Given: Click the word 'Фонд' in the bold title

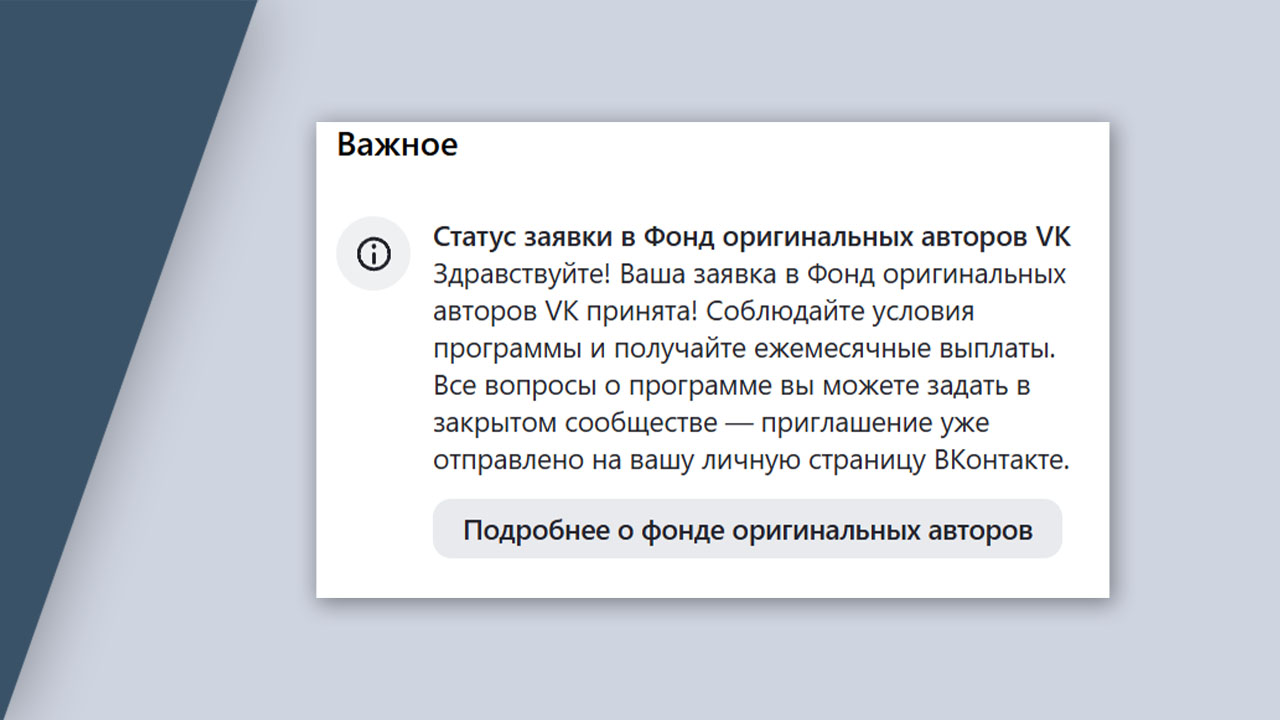Looking at the screenshot, I should click(x=671, y=237).
